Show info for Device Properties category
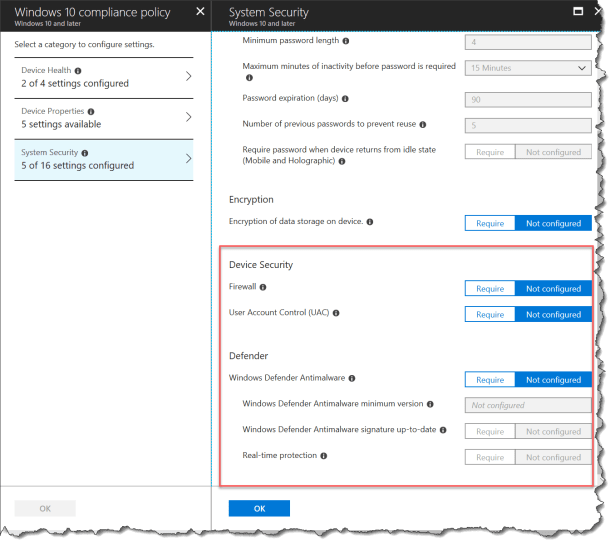615x546 pixels. point(91,112)
